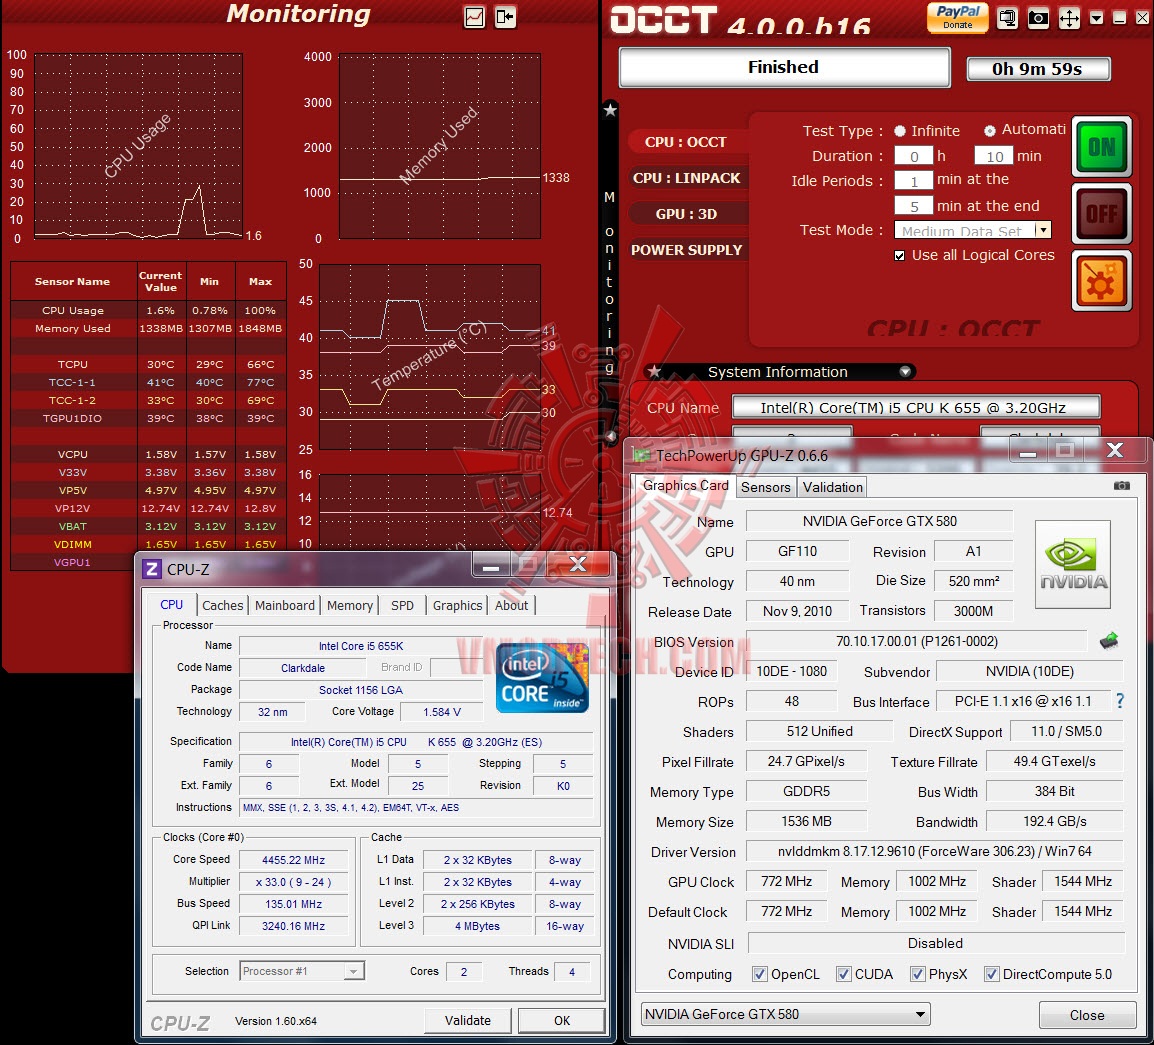Open CPU-Z Processor #1 selection dropdown
Screen dimensions: 1154x1045
[x=302, y=971]
